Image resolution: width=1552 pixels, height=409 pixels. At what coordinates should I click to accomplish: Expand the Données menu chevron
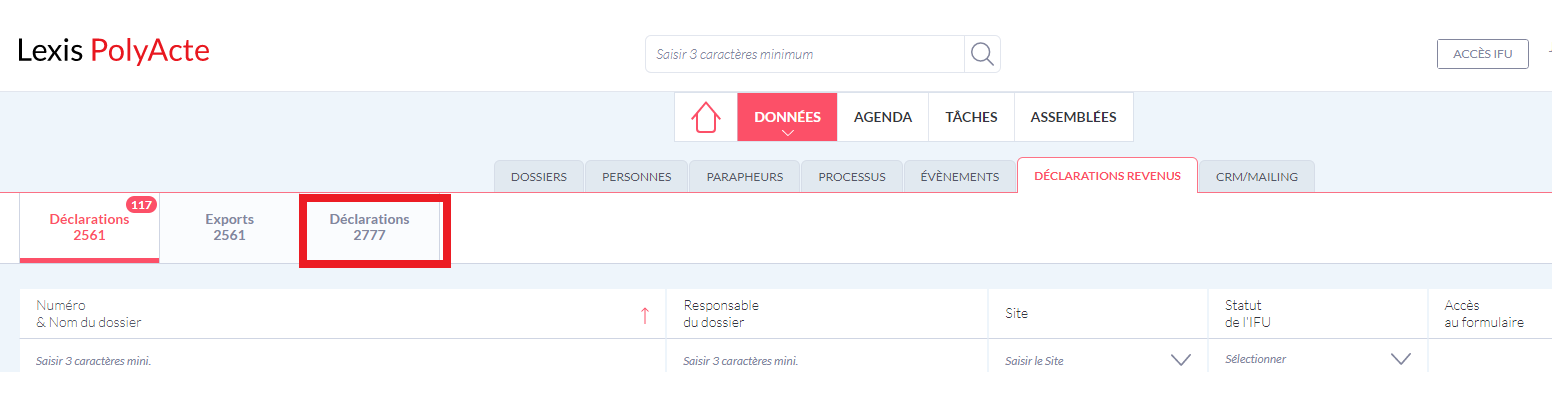coord(787,133)
